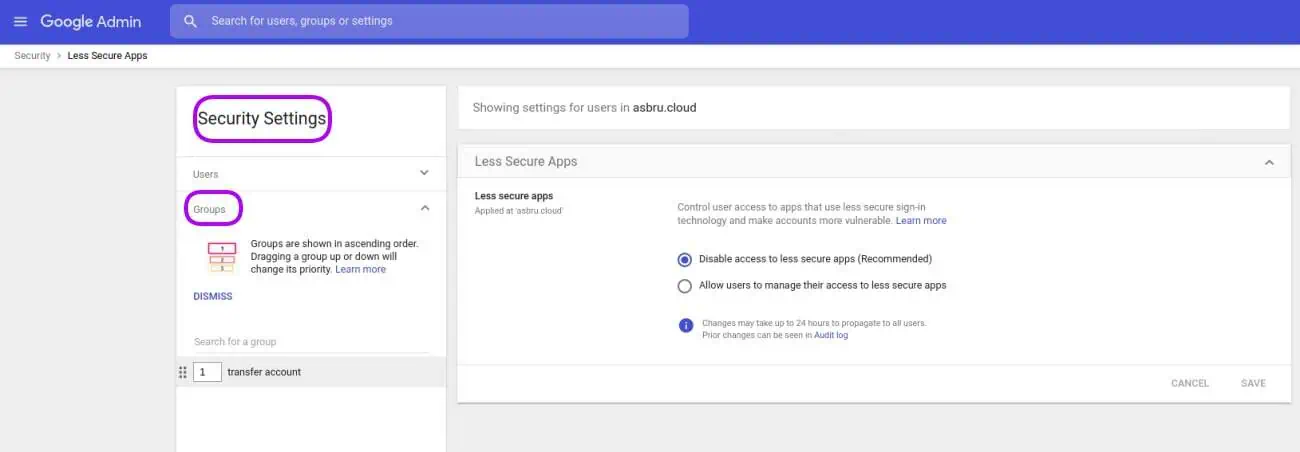
Task: Click the search magnifier icon
Action: 190,21
